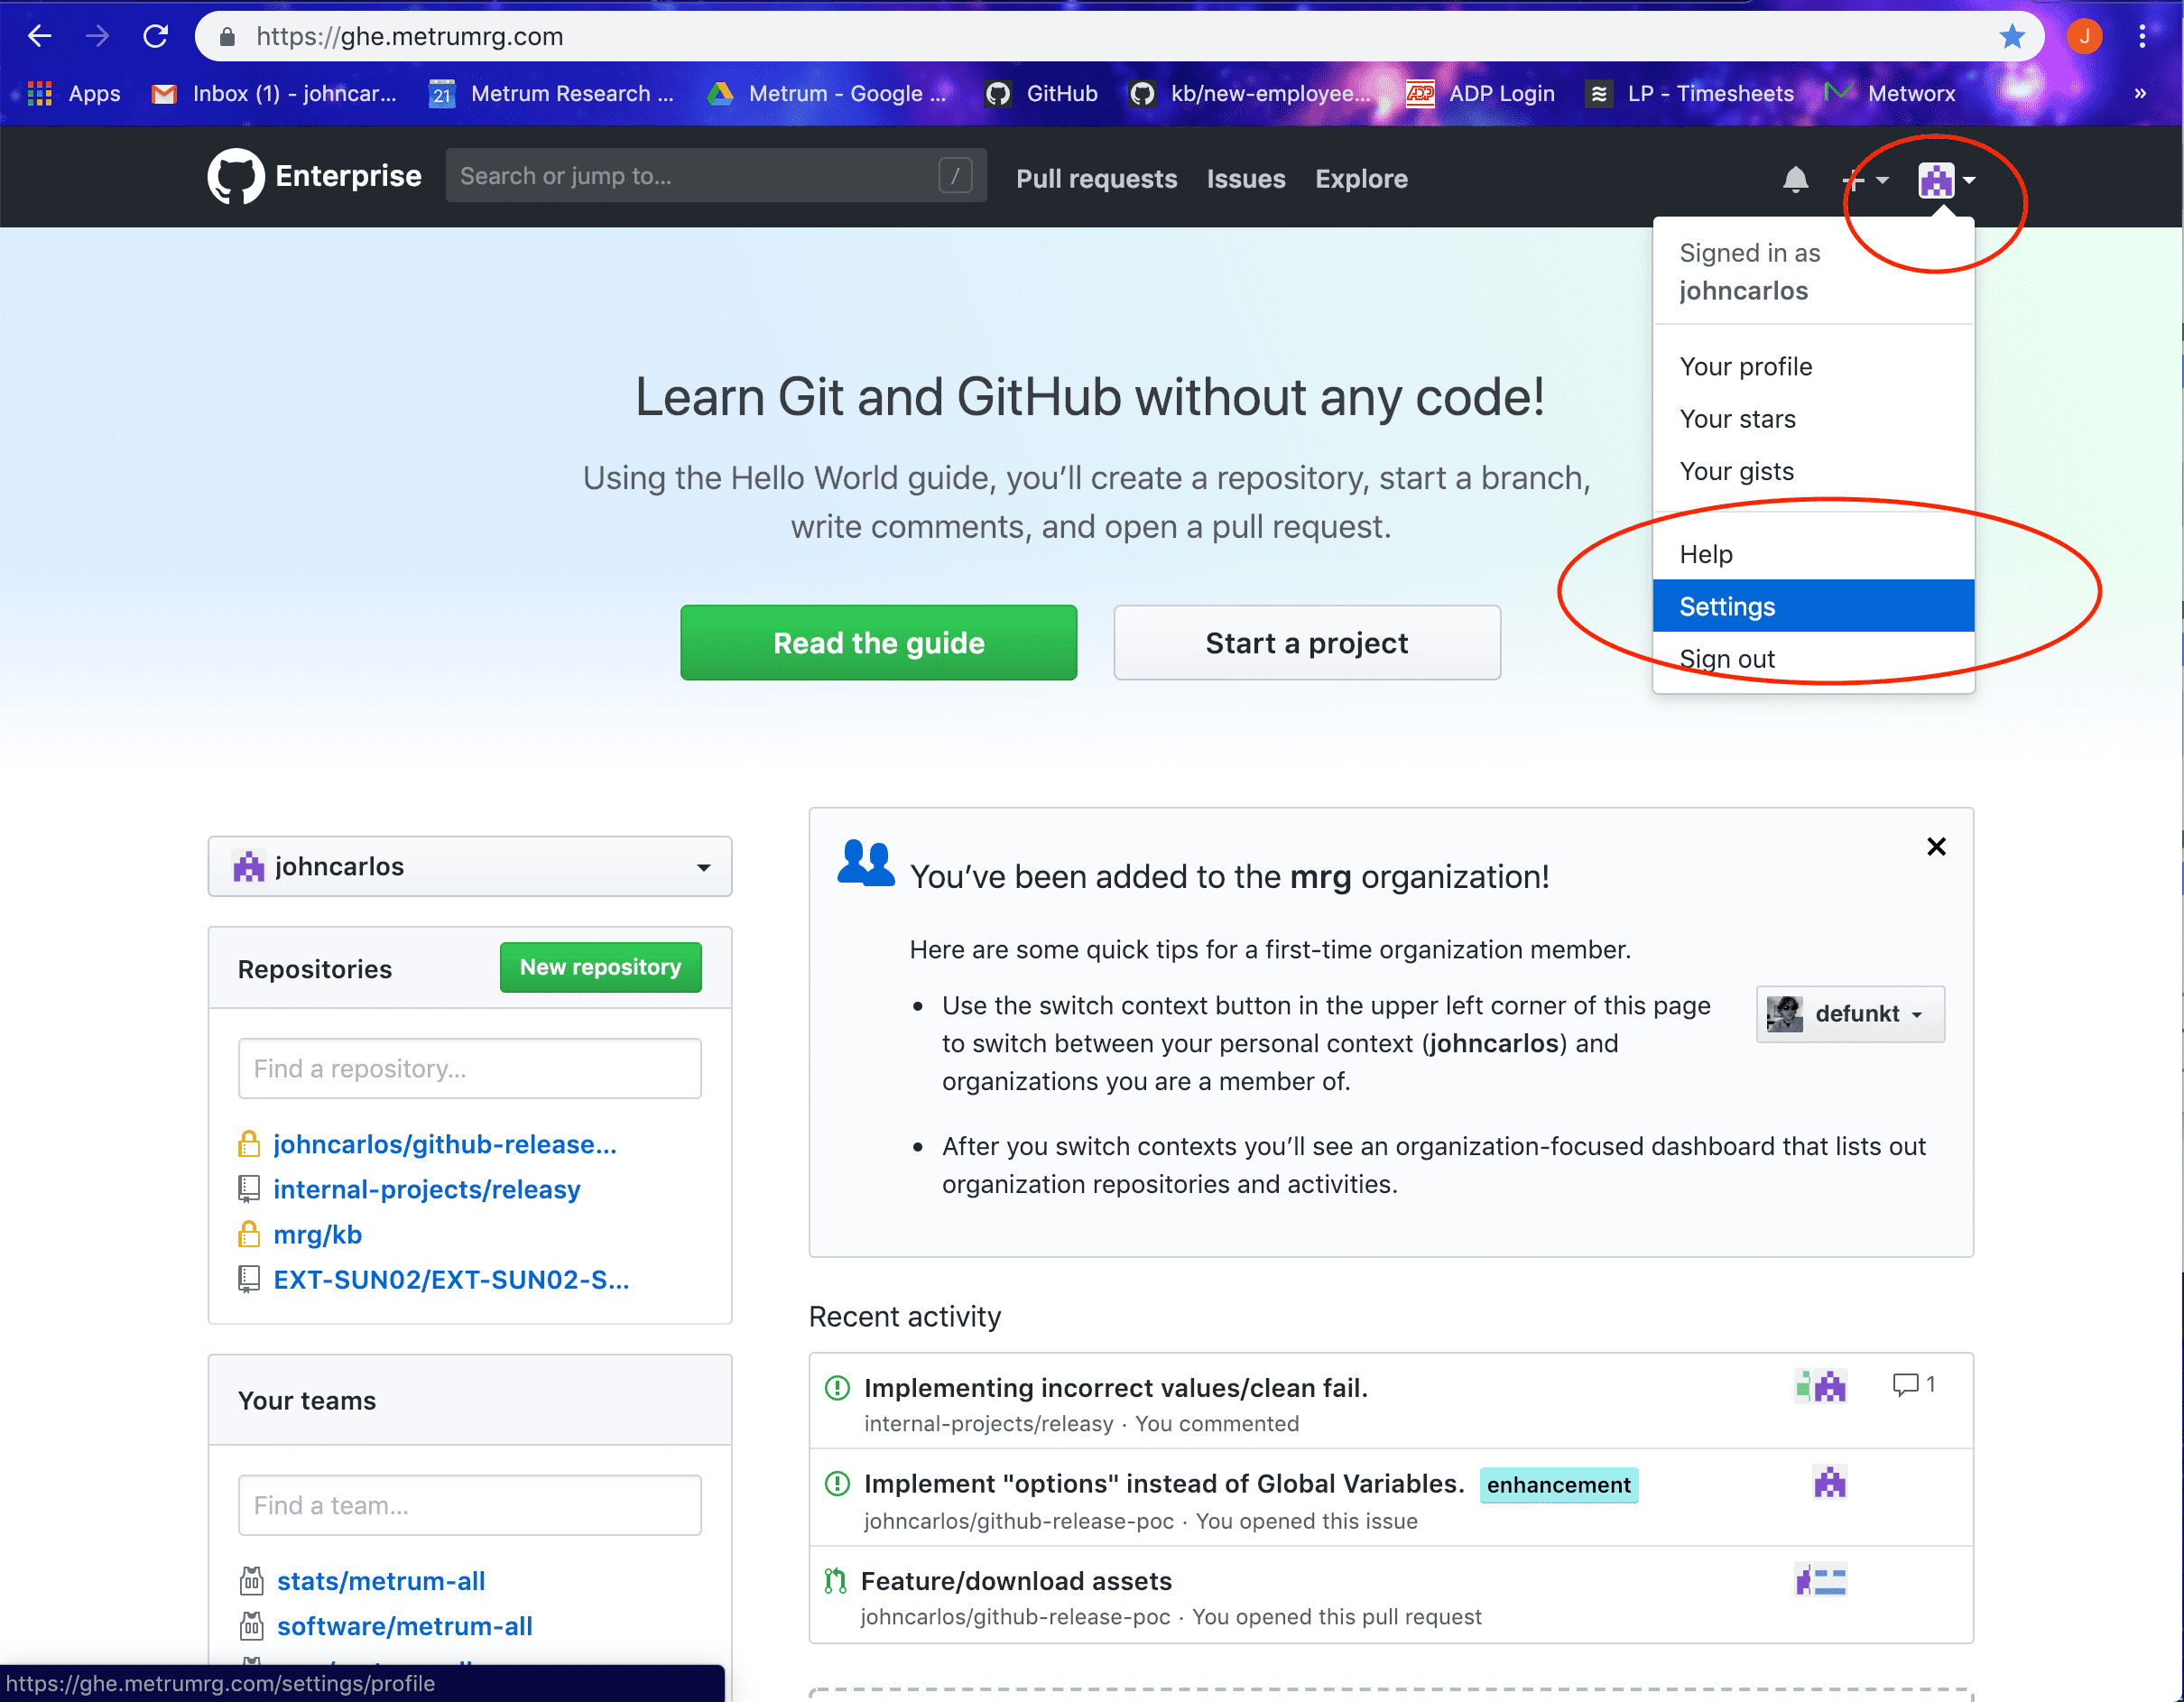This screenshot has height=1702, width=2184.
Task: Click the New repository button
Action: 600,967
